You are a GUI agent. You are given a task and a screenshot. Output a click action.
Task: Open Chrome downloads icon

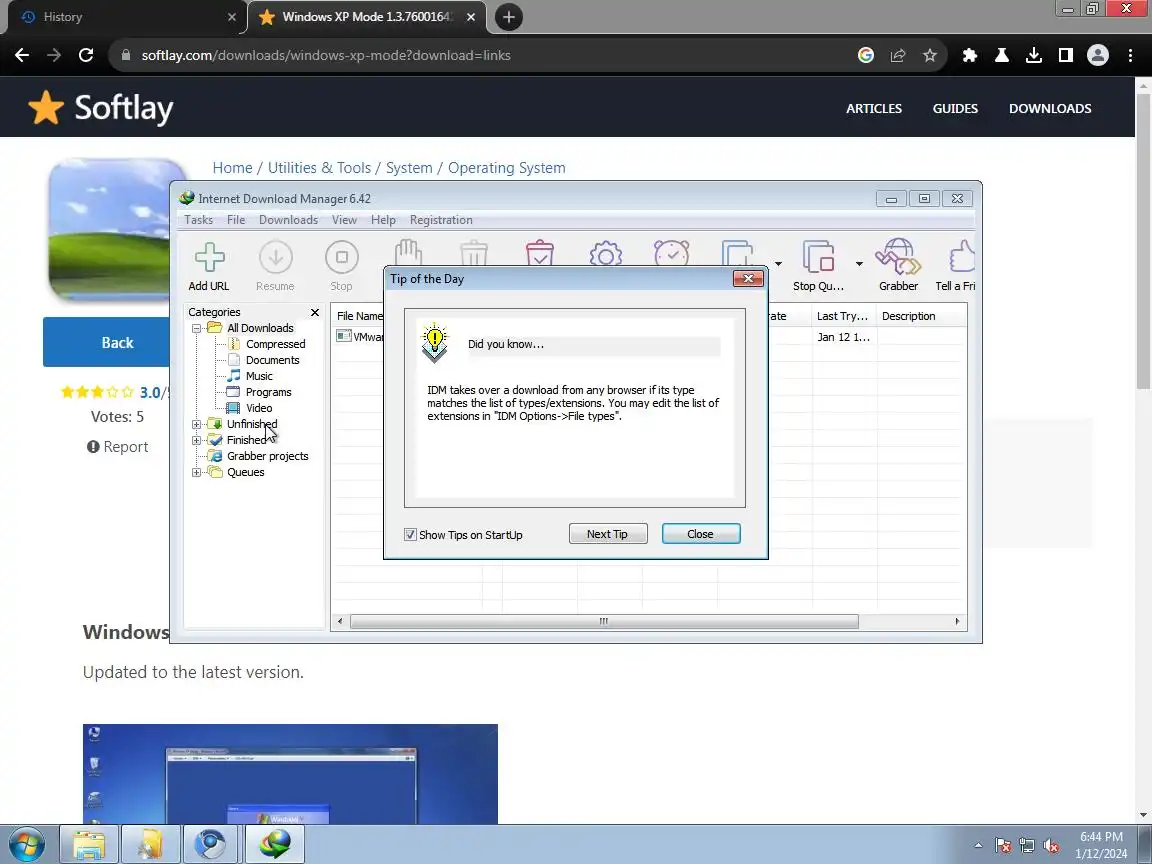(1034, 55)
